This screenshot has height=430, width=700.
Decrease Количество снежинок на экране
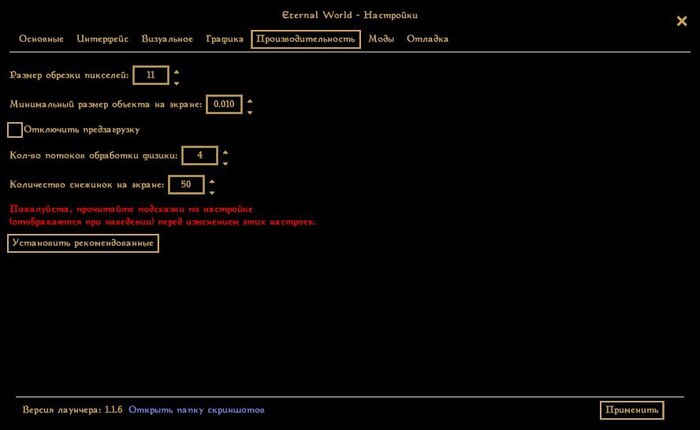coord(212,192)
